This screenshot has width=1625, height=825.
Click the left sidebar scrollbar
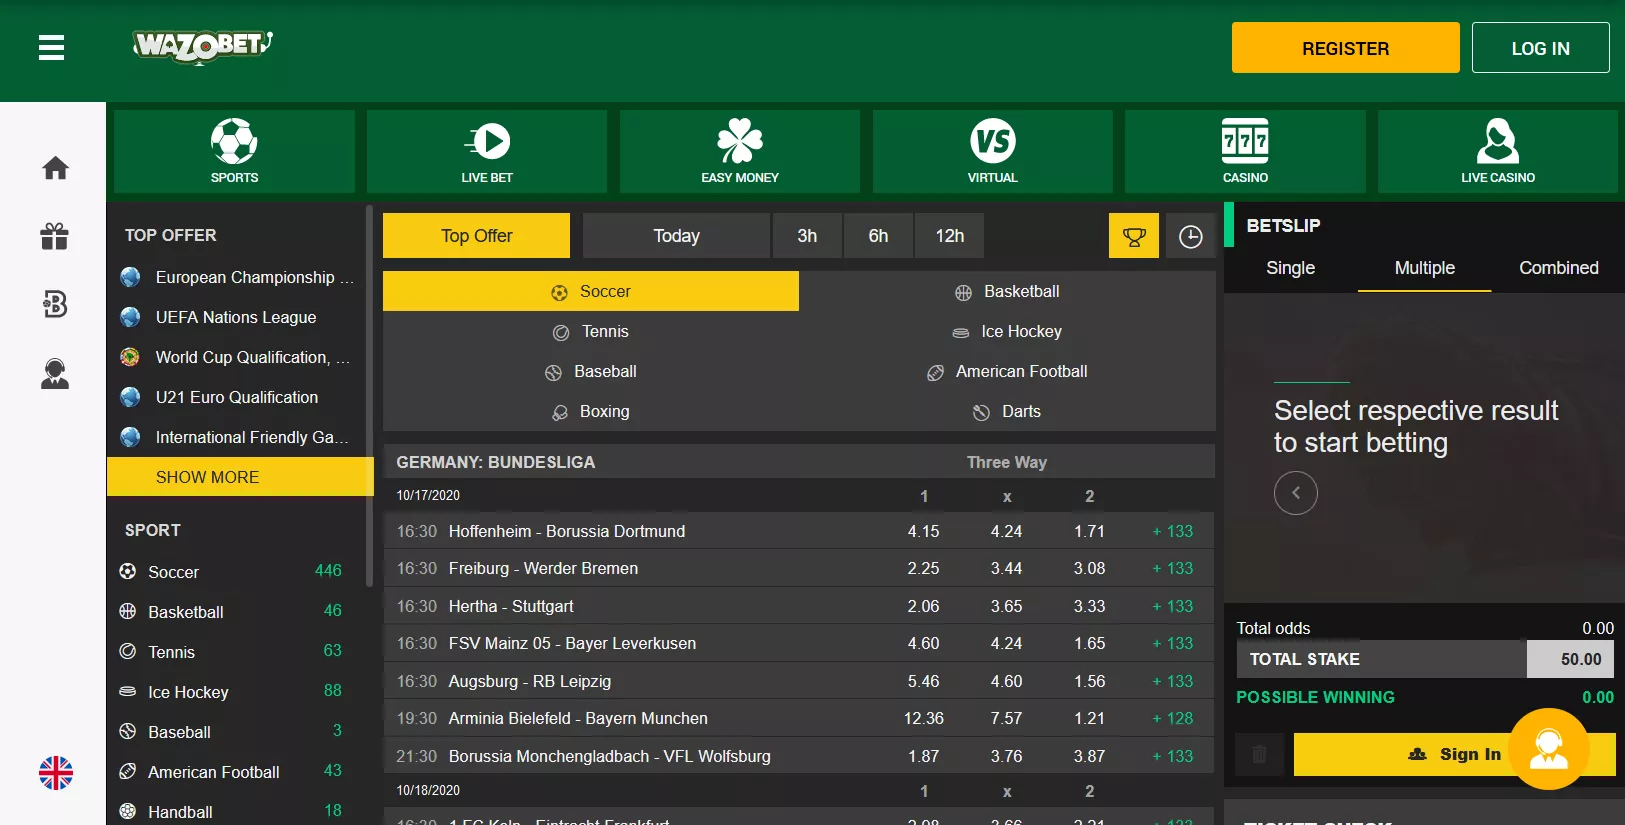coord(369,396)
